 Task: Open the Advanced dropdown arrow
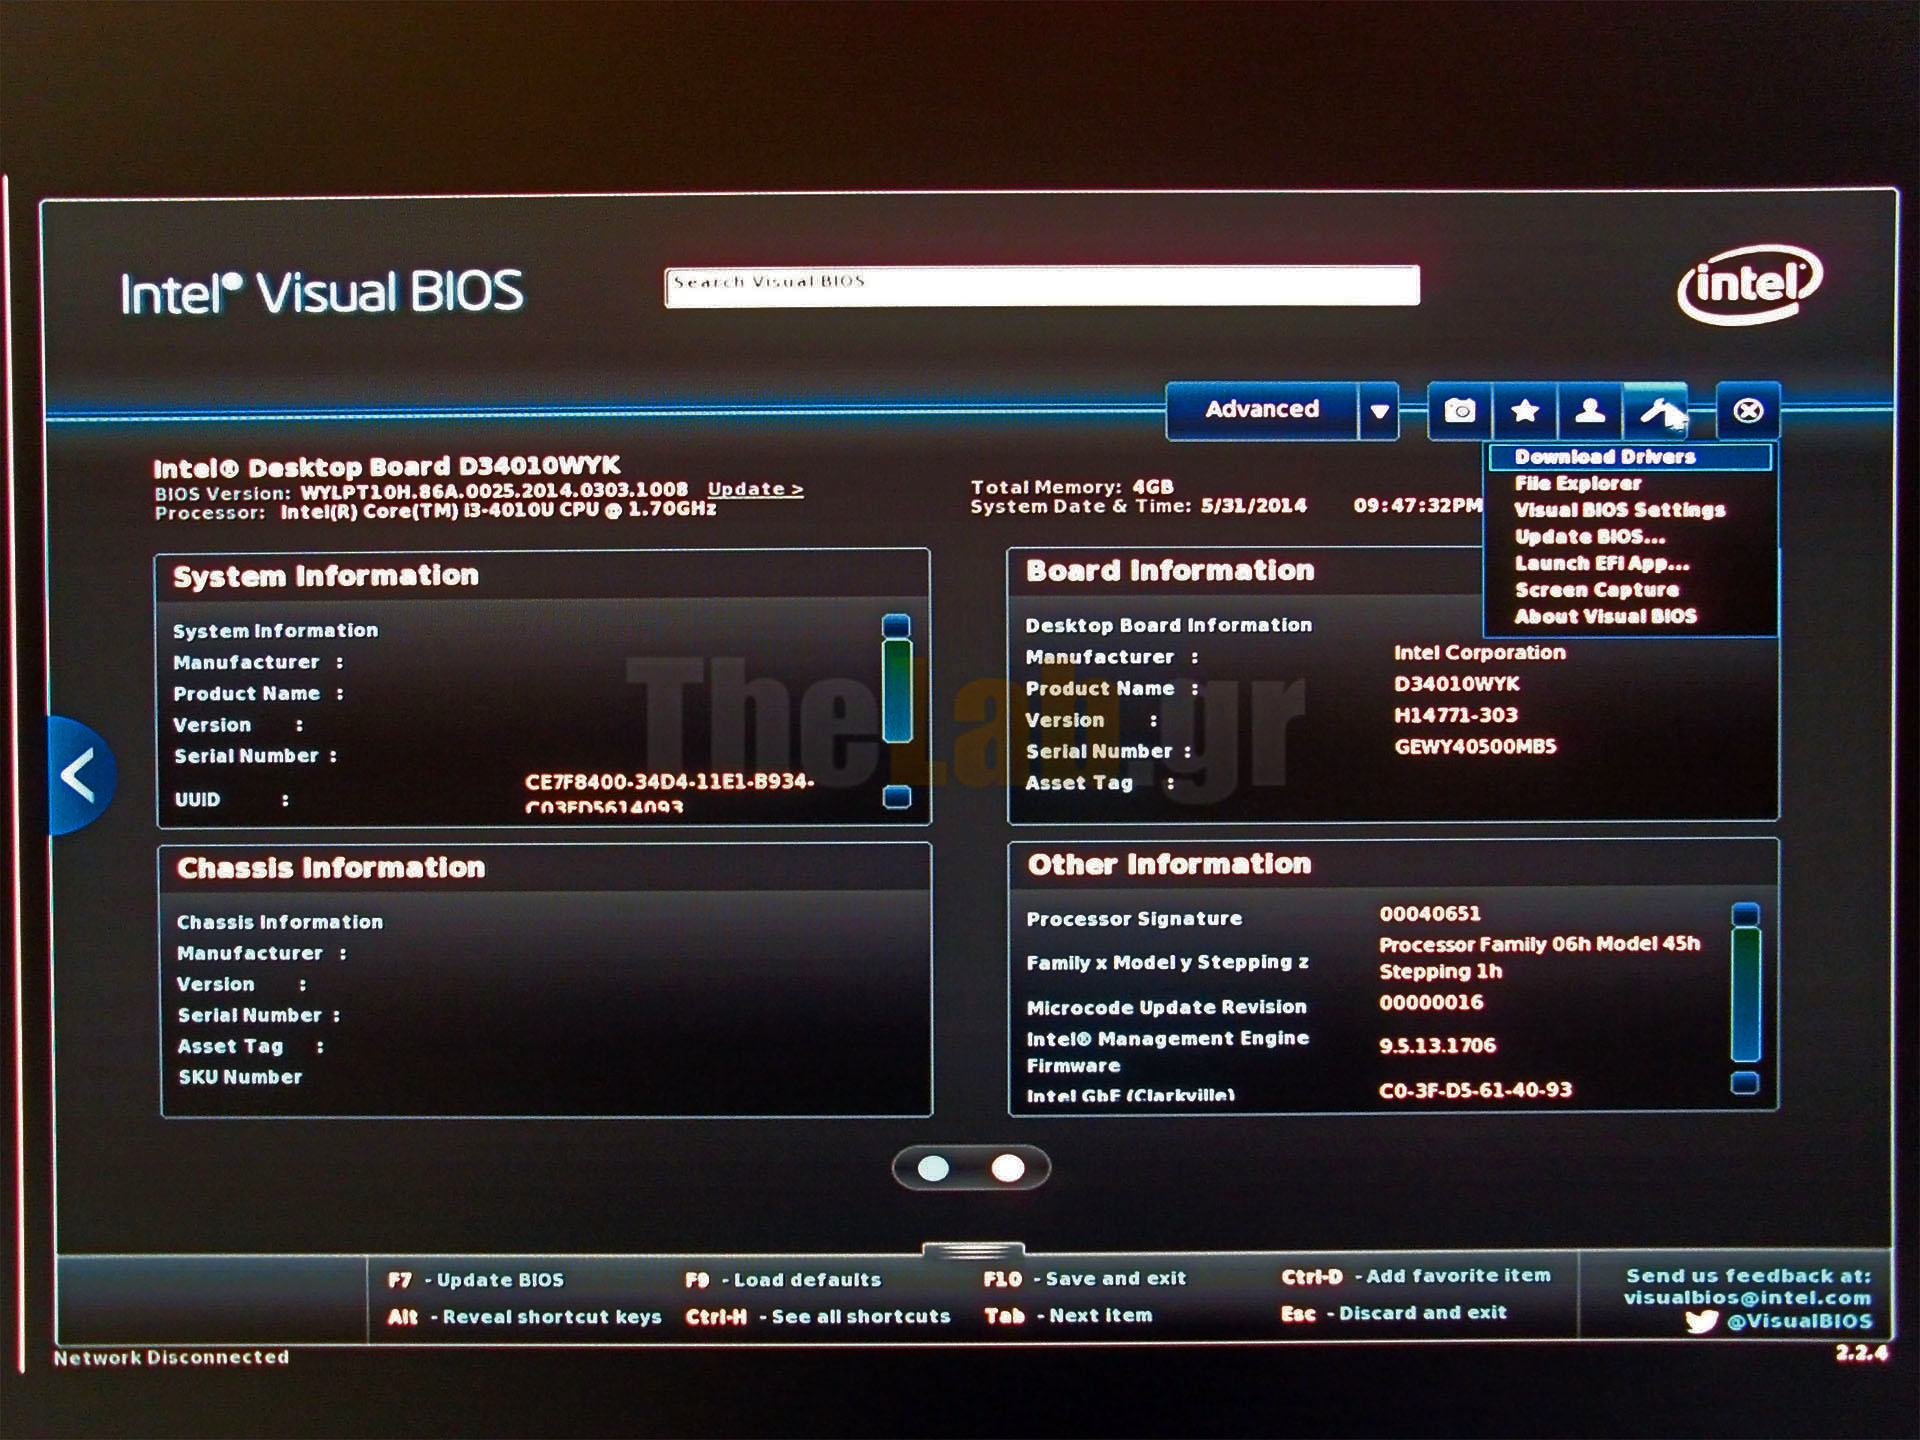click(1379, 411)
